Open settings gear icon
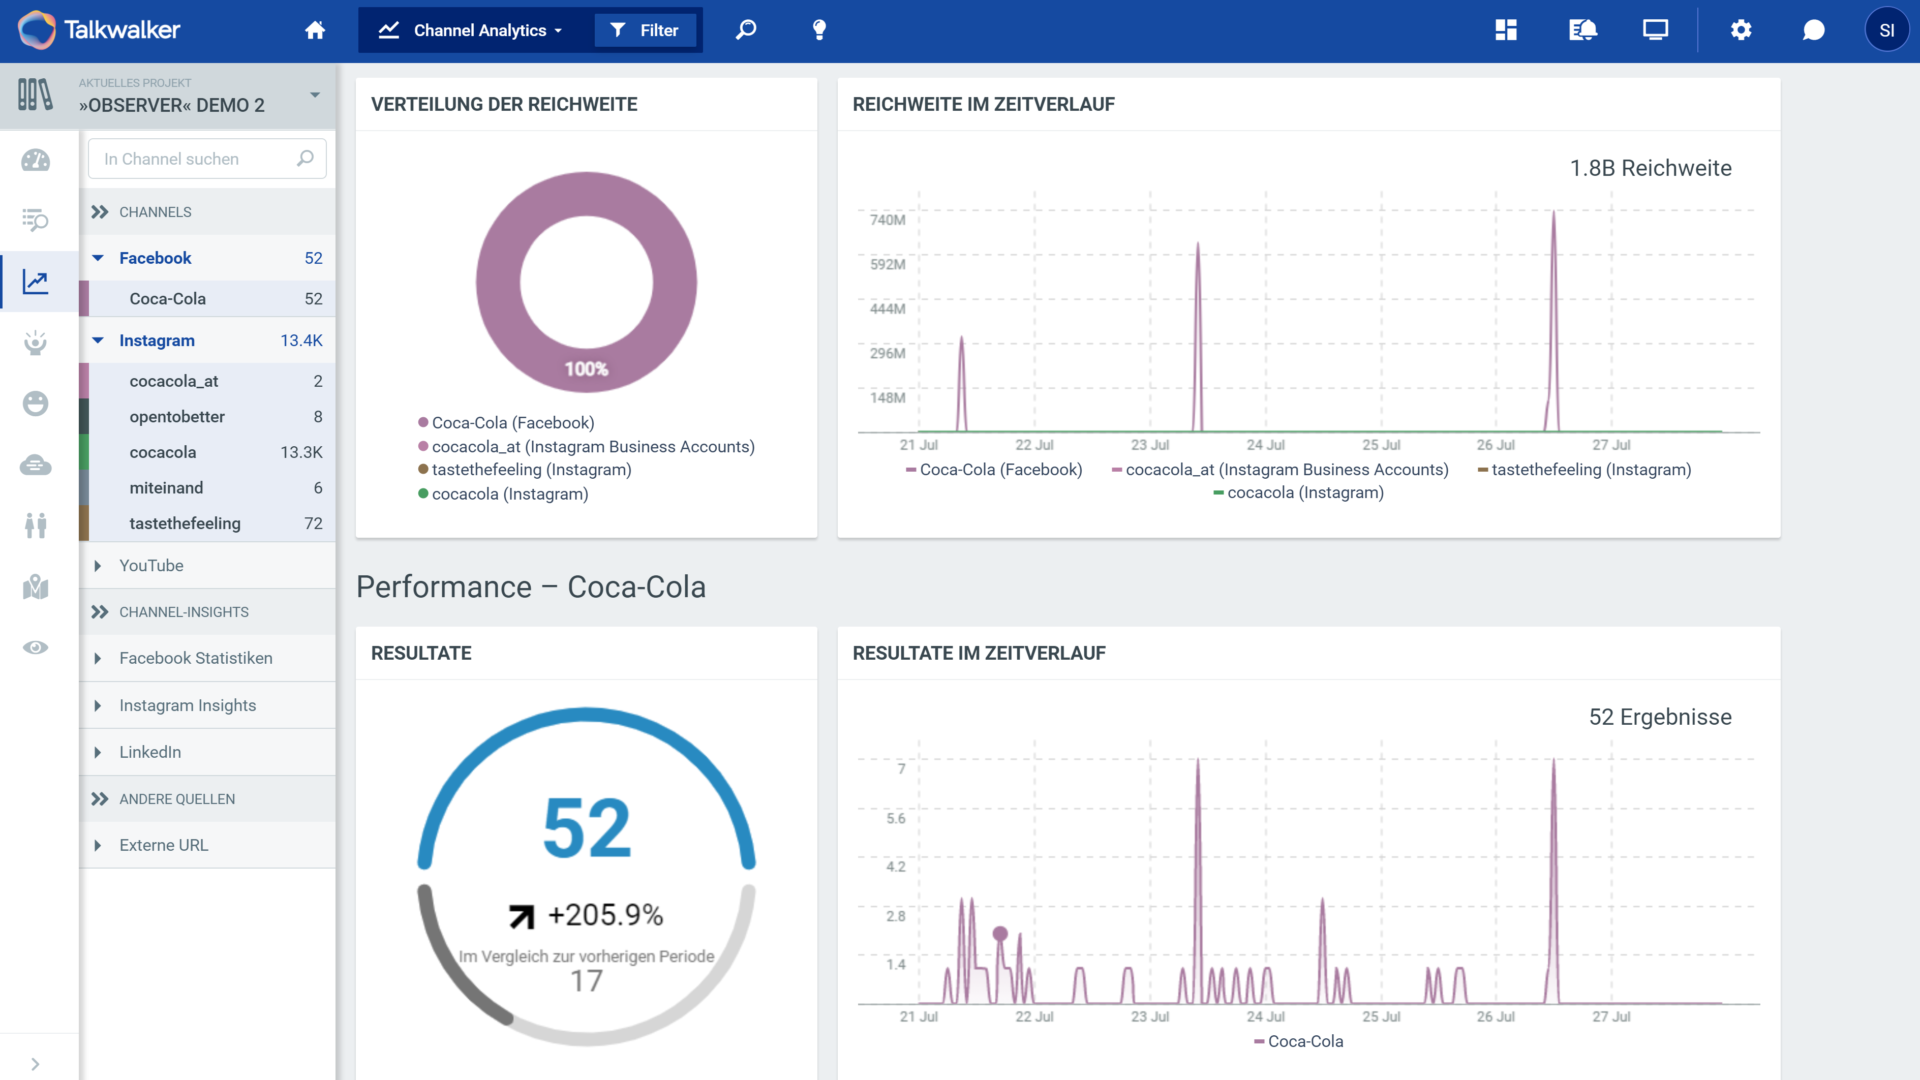Screen dimensions: 1920x1080 pos(1741,30)
